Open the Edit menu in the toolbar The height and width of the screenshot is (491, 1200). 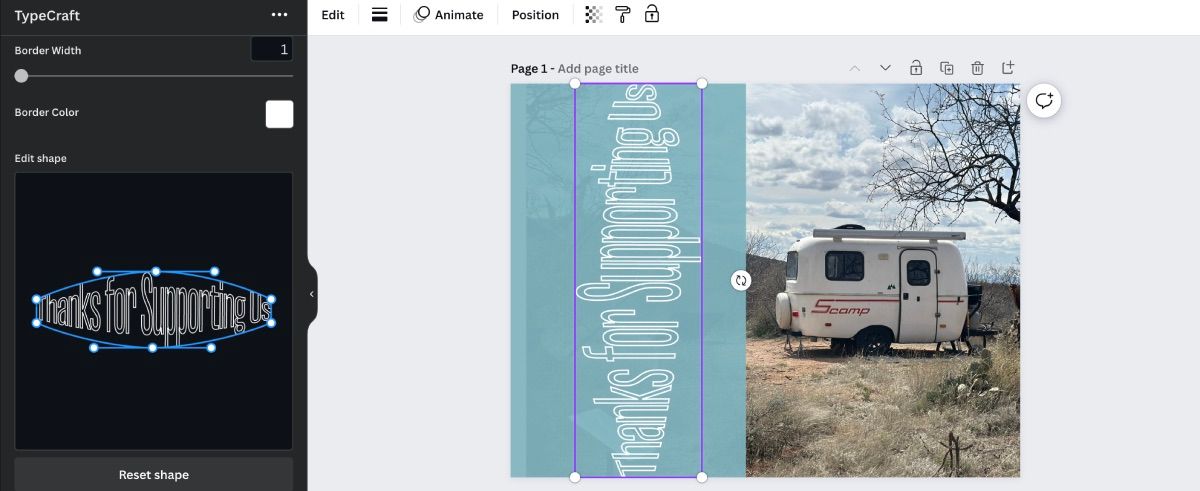[x=333, y=15]
